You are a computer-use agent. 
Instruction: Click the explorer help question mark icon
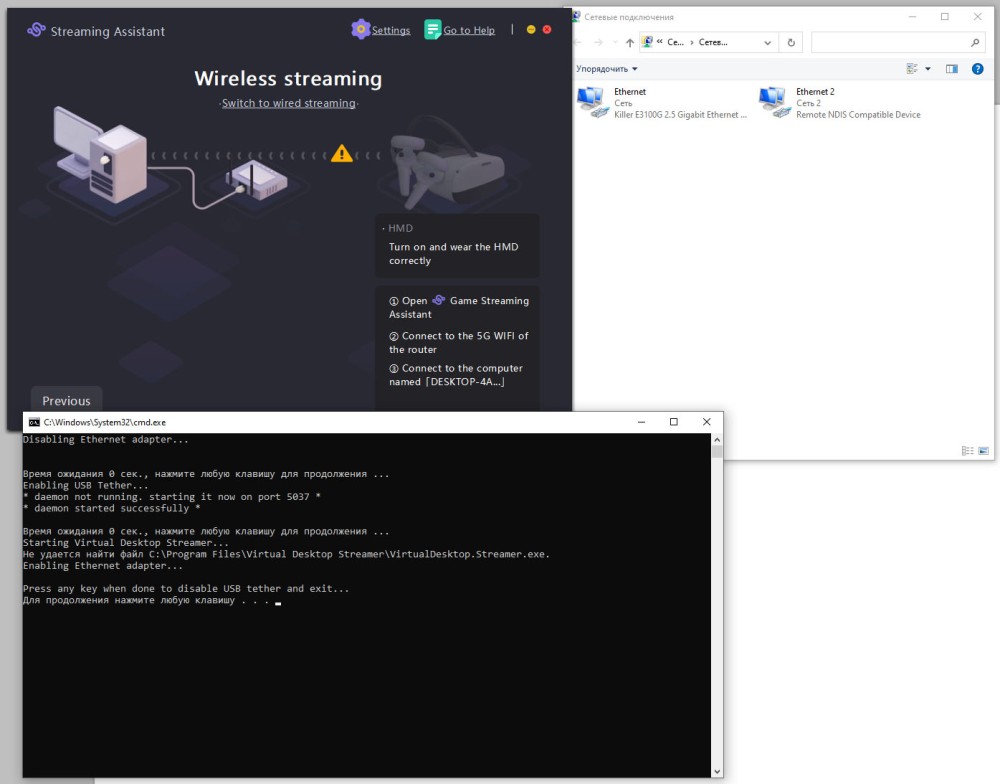(x=977, y=69)
